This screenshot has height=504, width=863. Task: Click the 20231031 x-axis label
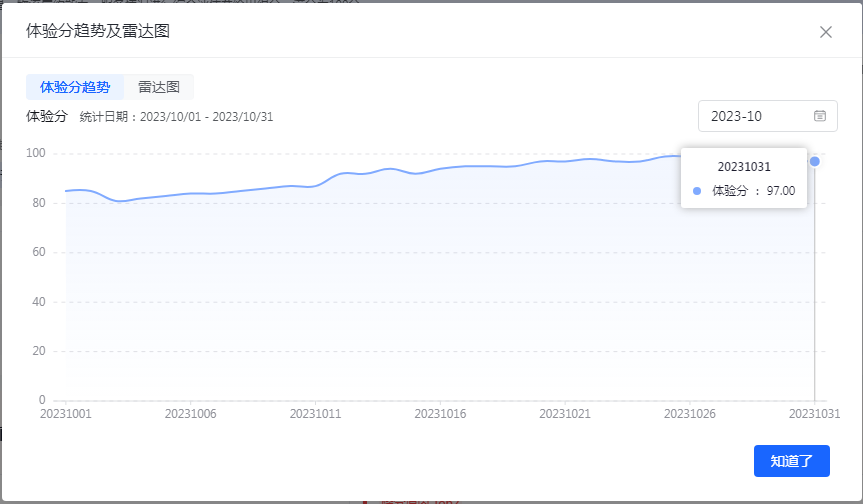pos(814,412)
